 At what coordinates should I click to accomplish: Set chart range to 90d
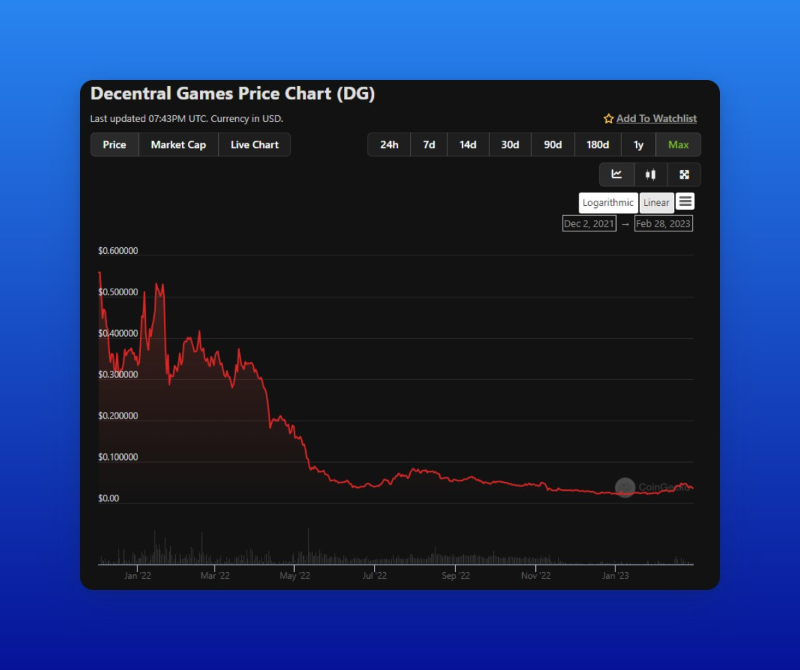point(552,145)
